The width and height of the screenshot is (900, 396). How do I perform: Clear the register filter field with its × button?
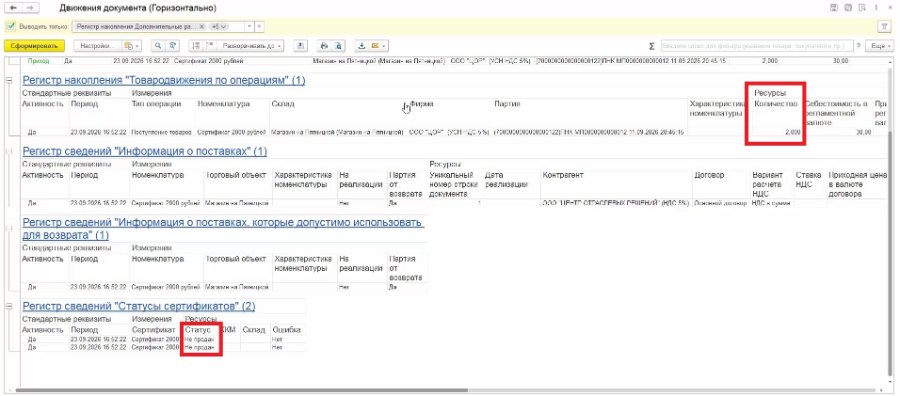pos(259,27)
